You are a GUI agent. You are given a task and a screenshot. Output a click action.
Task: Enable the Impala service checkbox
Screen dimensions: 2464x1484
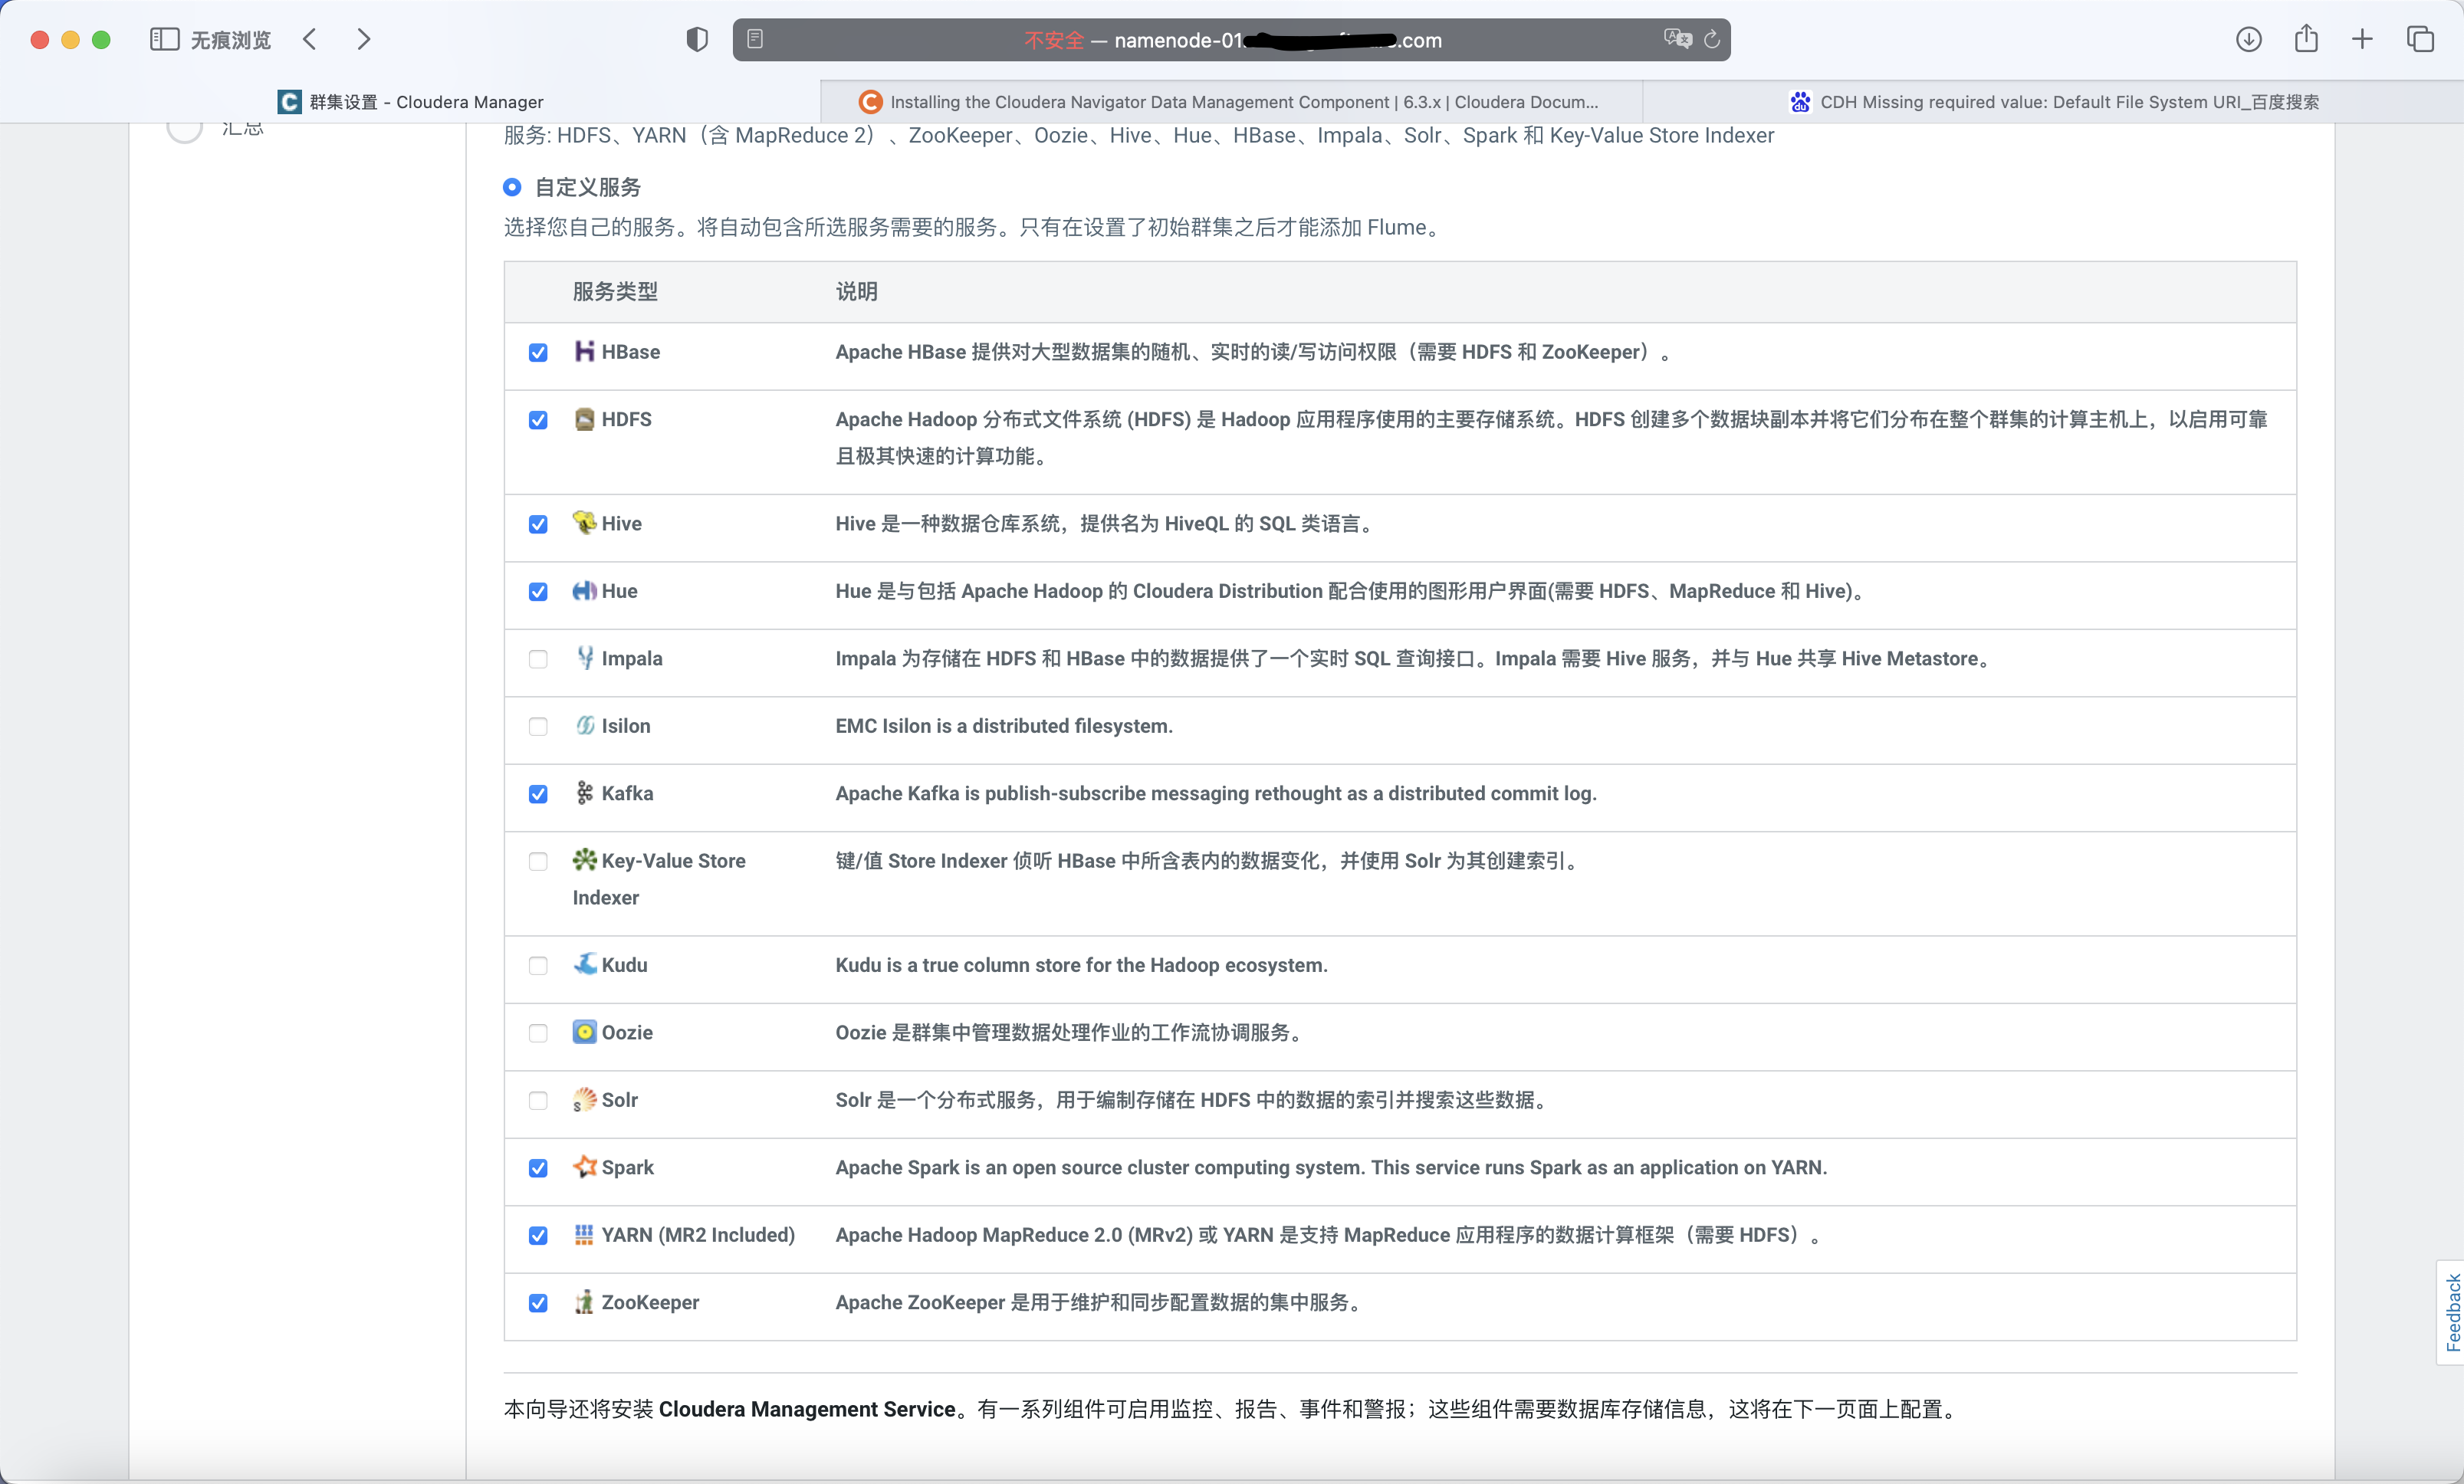click(538, 659)
